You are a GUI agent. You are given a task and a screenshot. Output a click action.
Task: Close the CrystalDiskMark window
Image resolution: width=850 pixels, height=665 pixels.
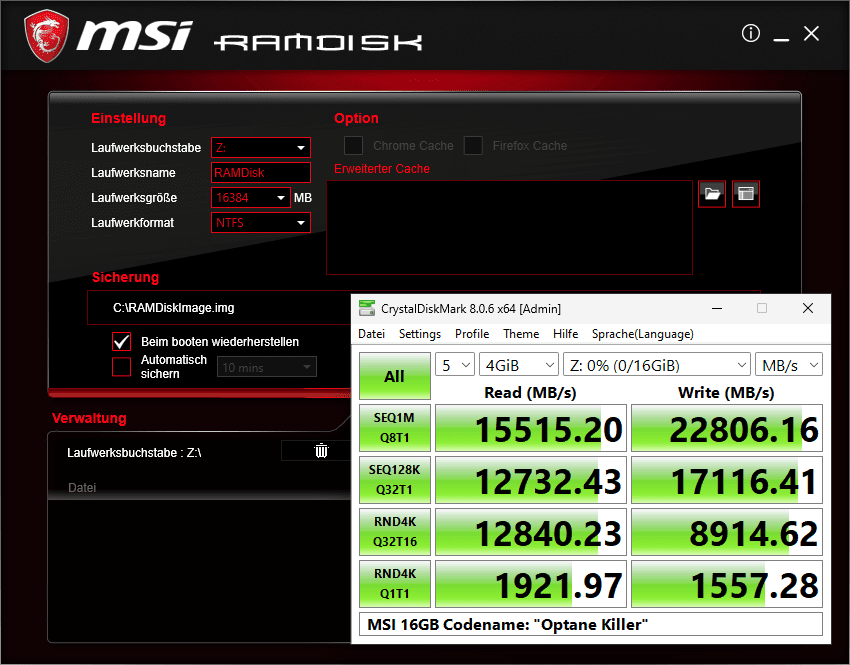coord(808,308)
